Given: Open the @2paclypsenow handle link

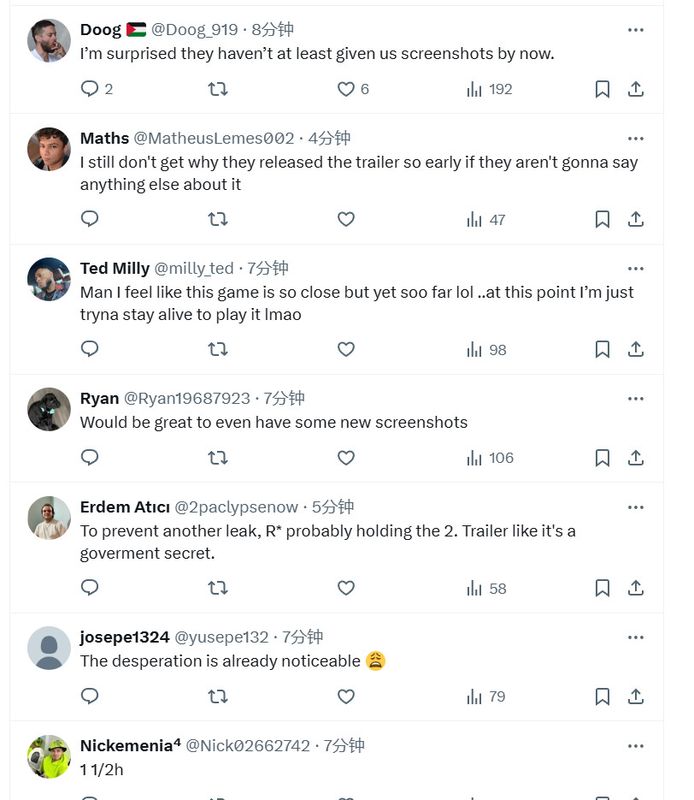Looking at the screenshot, I should coord(237,507).
